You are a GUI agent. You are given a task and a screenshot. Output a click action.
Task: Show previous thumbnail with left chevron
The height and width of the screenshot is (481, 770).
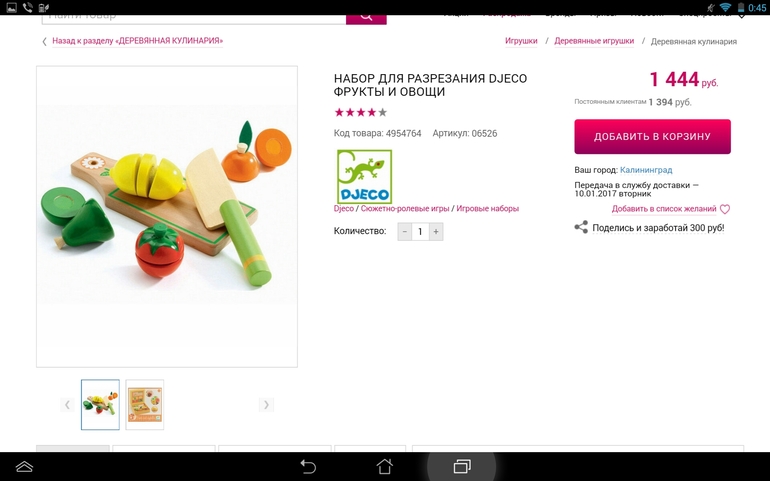67,405
